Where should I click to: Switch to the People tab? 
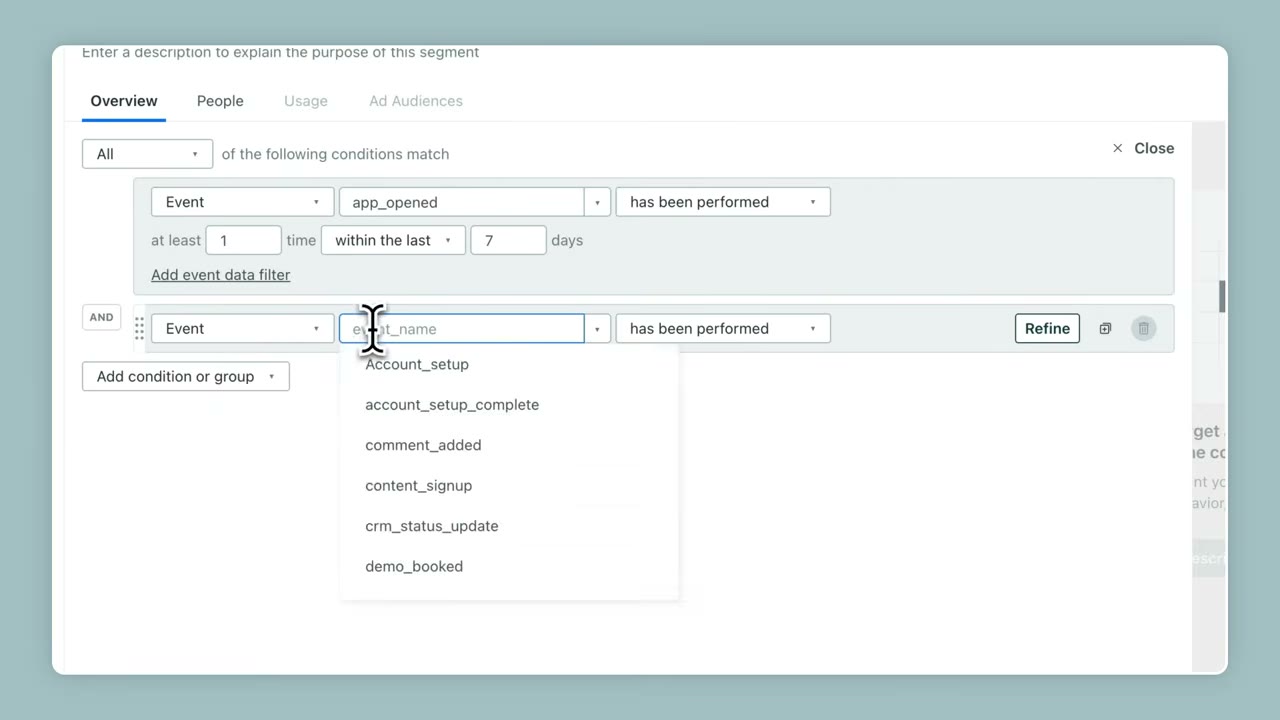[220, 101]
